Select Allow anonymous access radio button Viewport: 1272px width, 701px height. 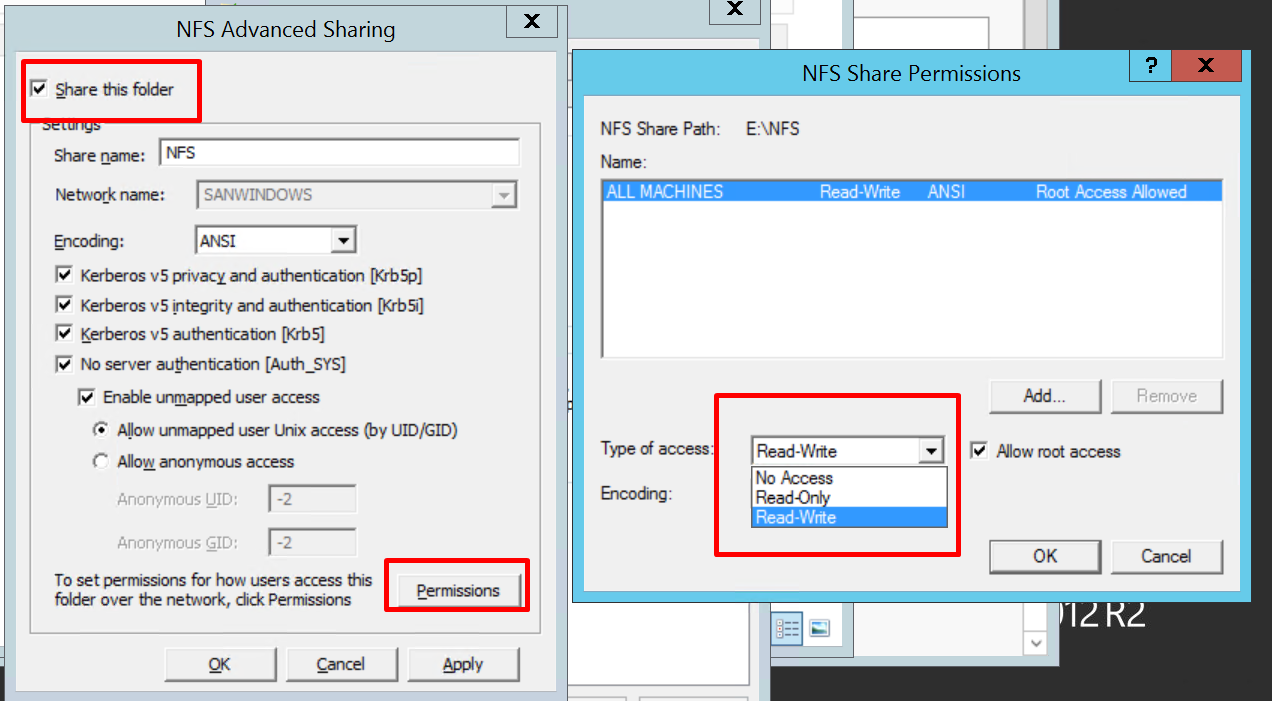tap(100, 462)
